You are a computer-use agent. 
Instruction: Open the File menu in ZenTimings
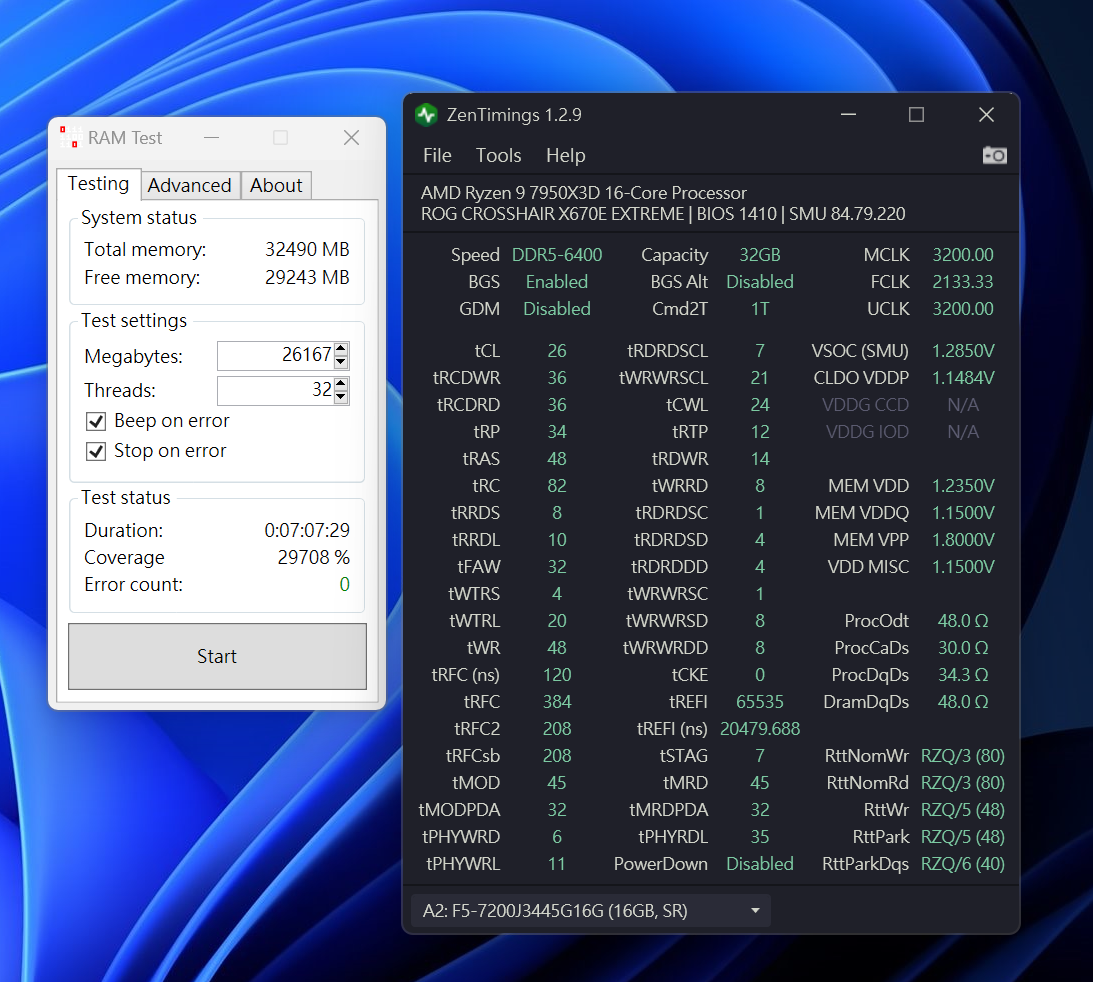point(437,155)
